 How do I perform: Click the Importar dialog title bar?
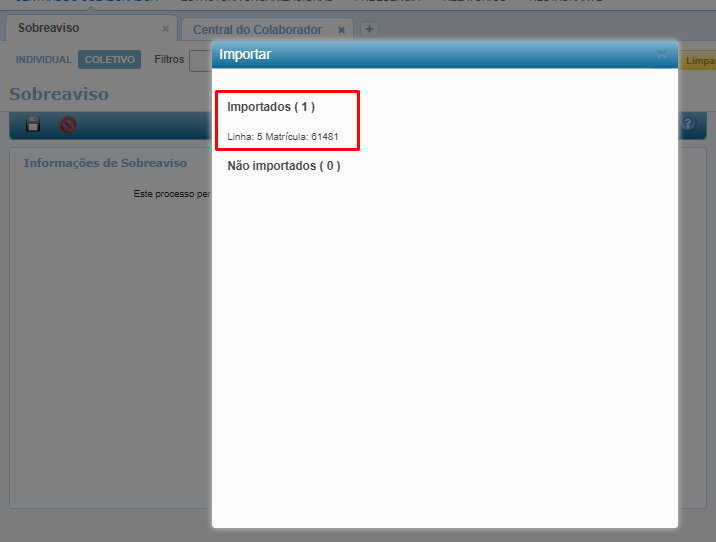point(445,54)
